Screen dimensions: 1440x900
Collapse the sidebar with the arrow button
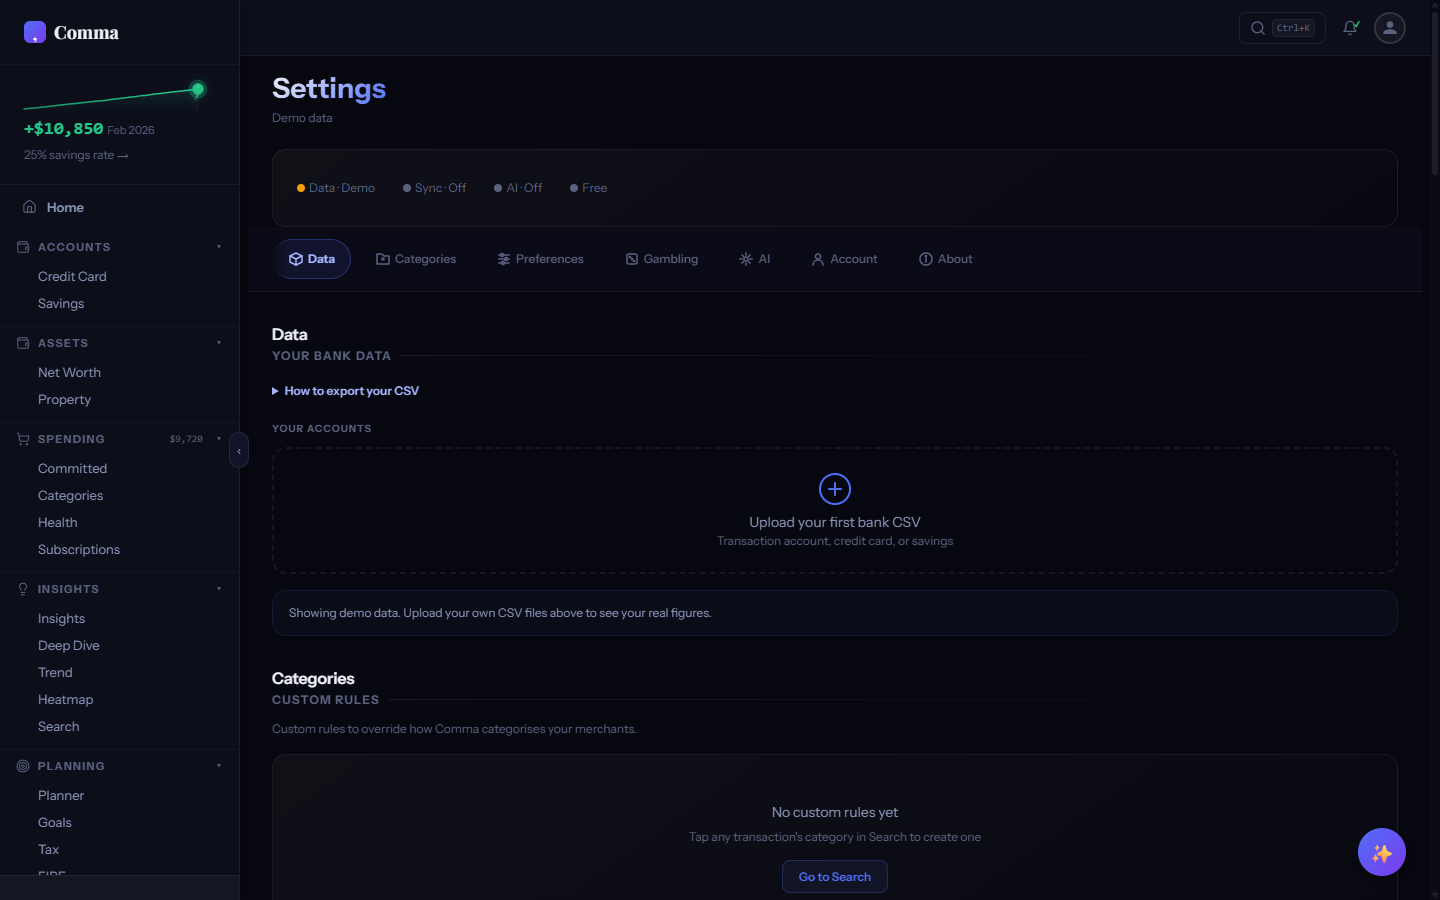point(239,451)
